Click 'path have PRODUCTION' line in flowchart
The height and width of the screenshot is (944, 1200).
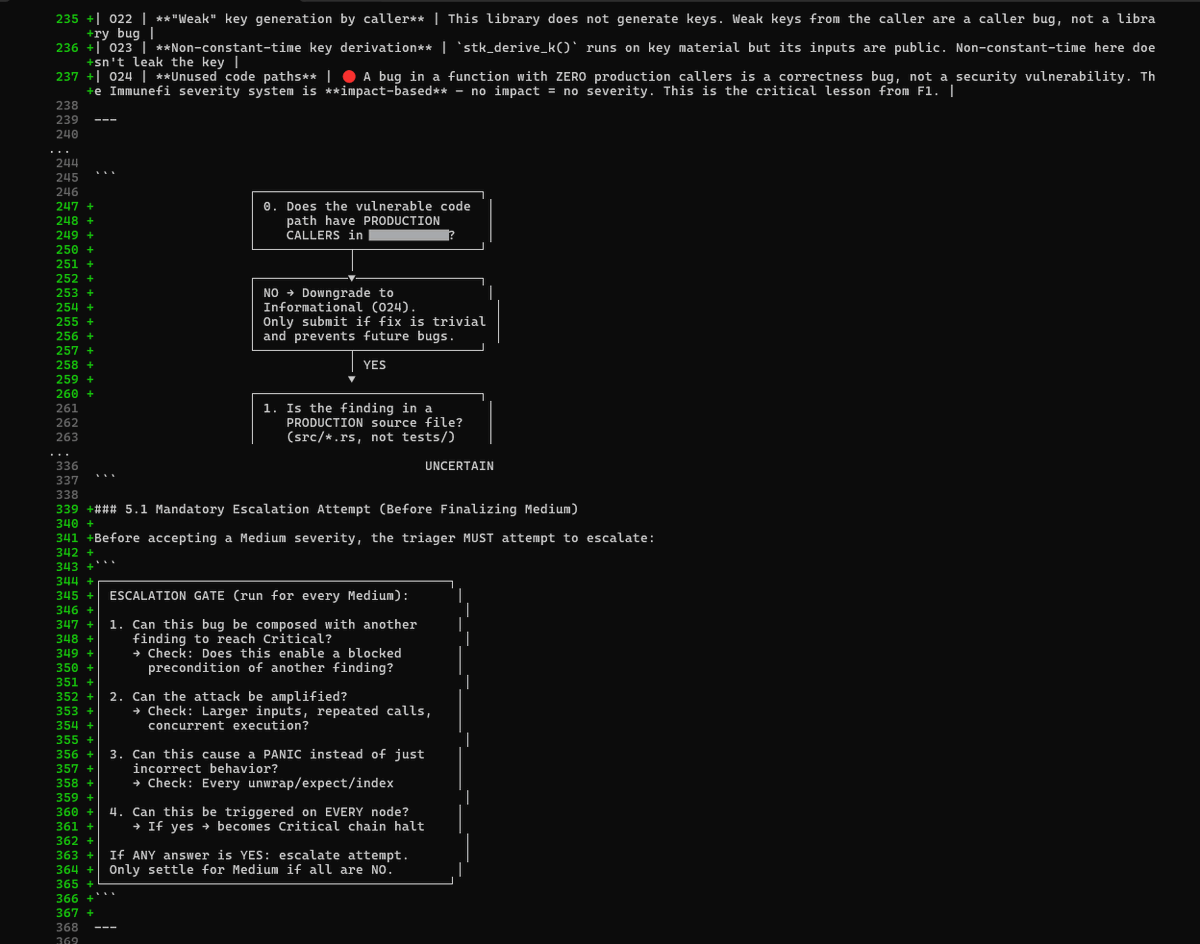(x=363, y=221)
